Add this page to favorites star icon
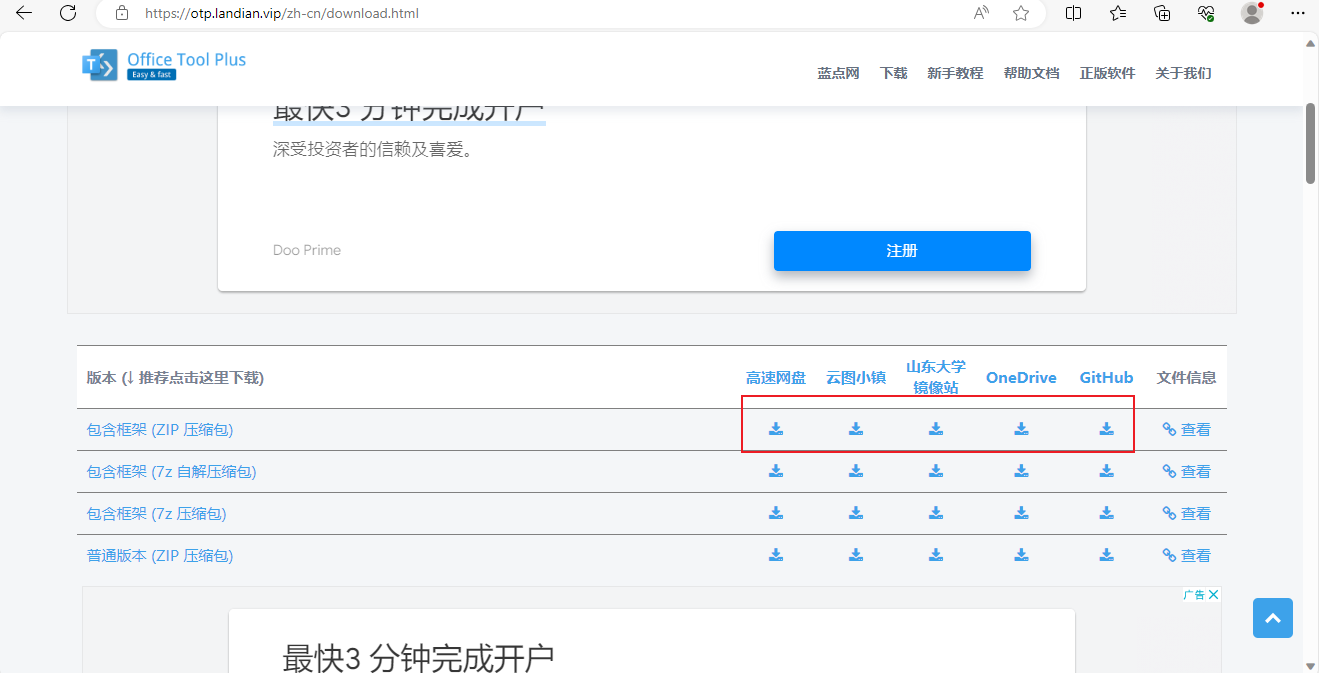The image size is (1319, 673). [1021, 13]
